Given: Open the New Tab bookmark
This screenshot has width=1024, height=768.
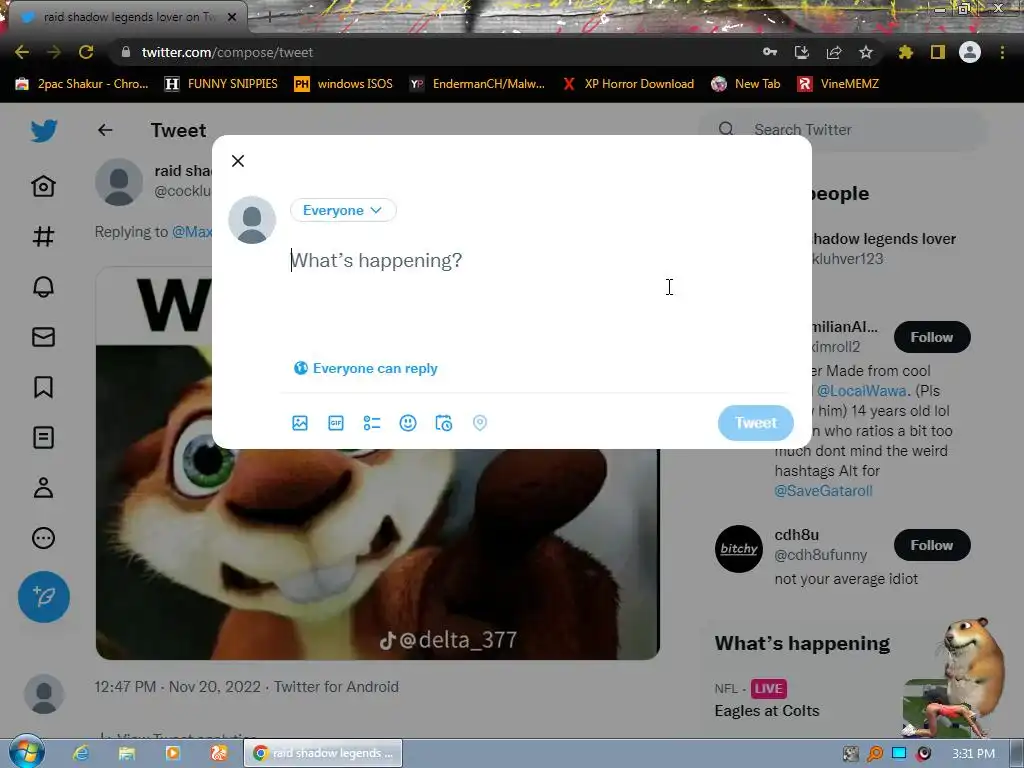Looking at the screenshot, I should coord(746,84).
